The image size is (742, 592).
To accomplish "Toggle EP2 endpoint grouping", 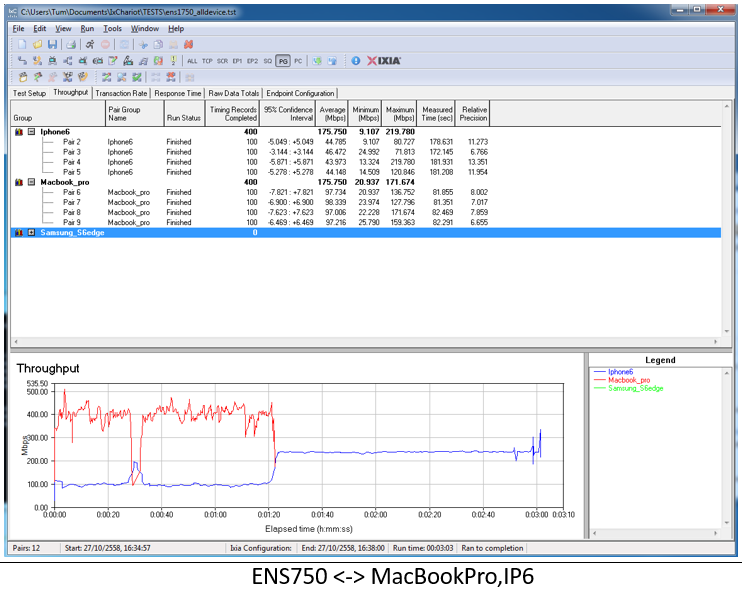I will [253, 61].
